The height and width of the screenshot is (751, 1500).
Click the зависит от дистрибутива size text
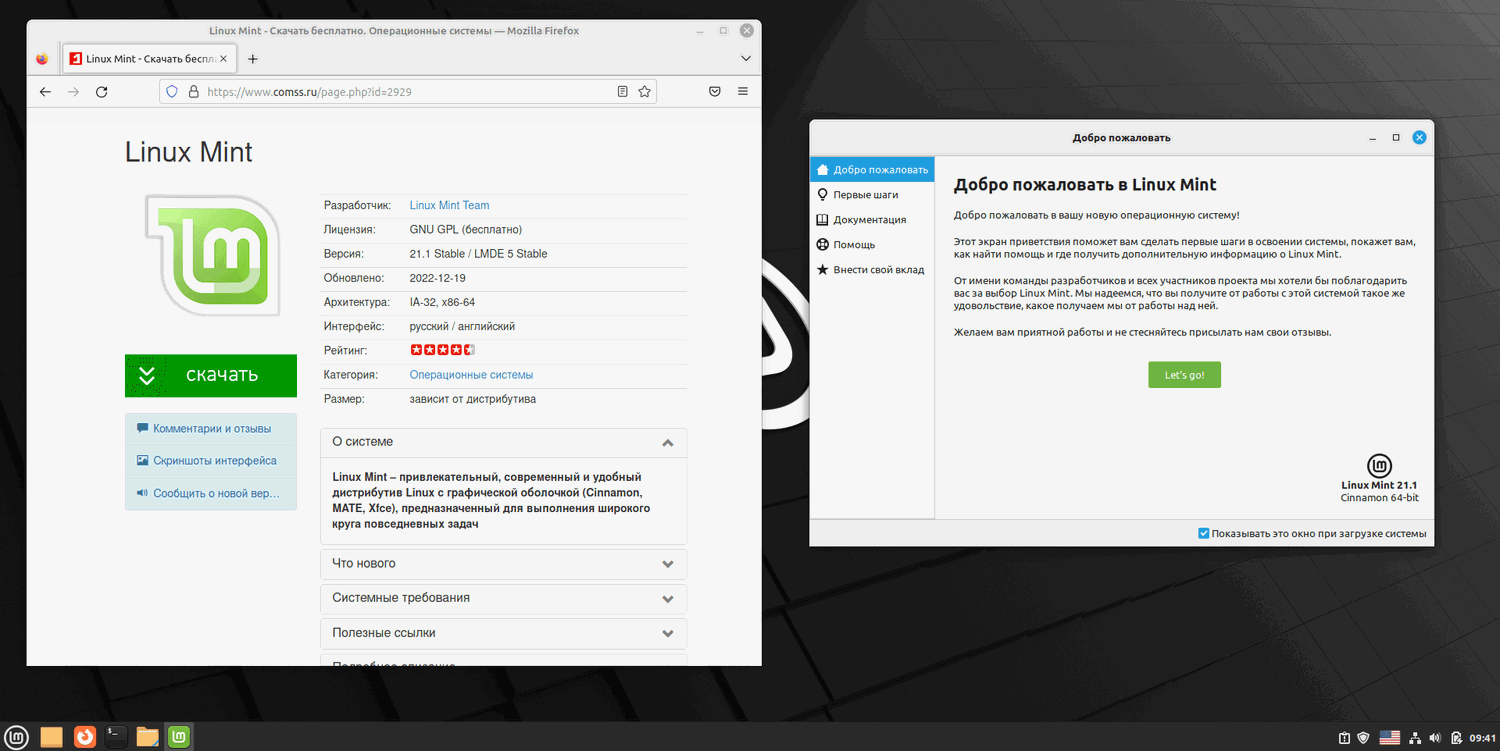pos(473,399)
